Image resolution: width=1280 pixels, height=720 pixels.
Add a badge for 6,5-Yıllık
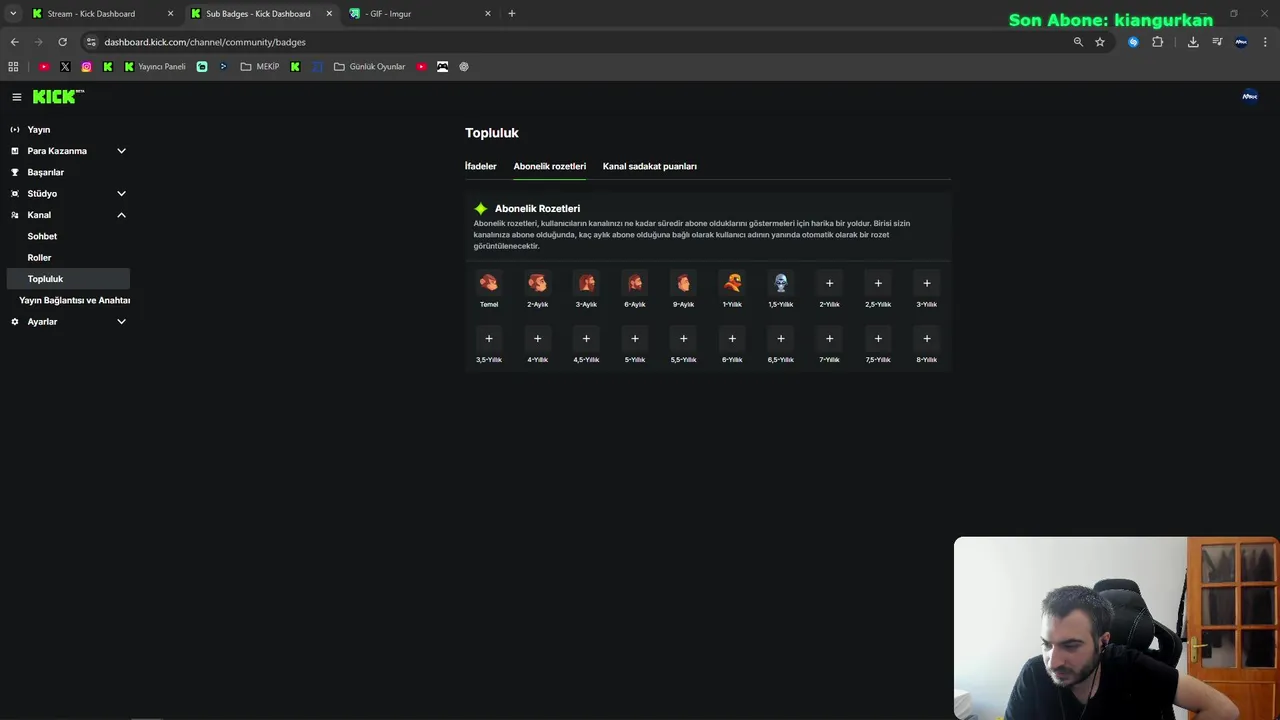pyautogui.click(x=781, y=338)
